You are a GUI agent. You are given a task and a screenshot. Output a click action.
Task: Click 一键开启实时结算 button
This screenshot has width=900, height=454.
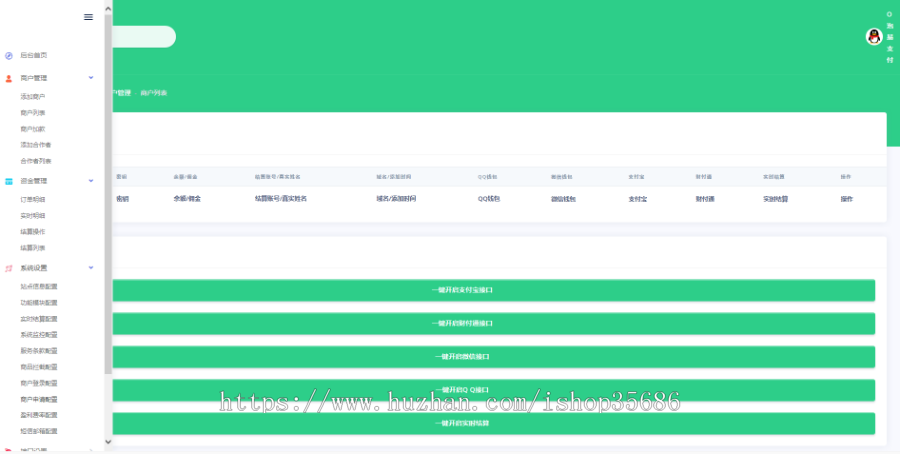(494, 424)
